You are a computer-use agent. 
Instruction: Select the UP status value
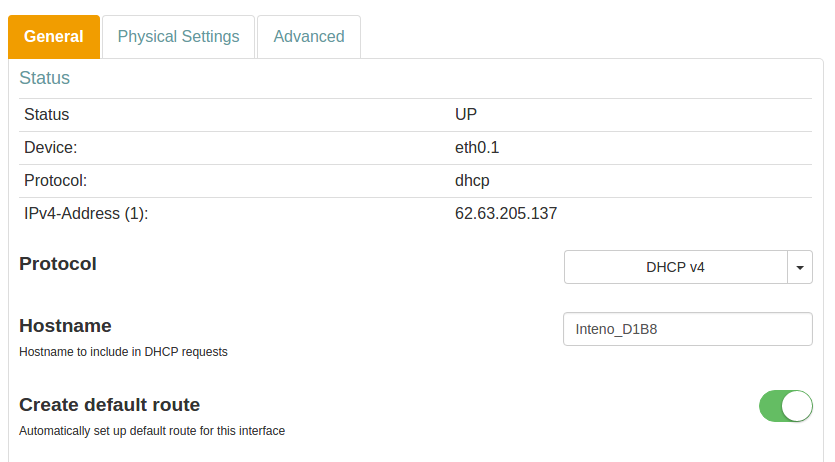[x=466, y=115]
